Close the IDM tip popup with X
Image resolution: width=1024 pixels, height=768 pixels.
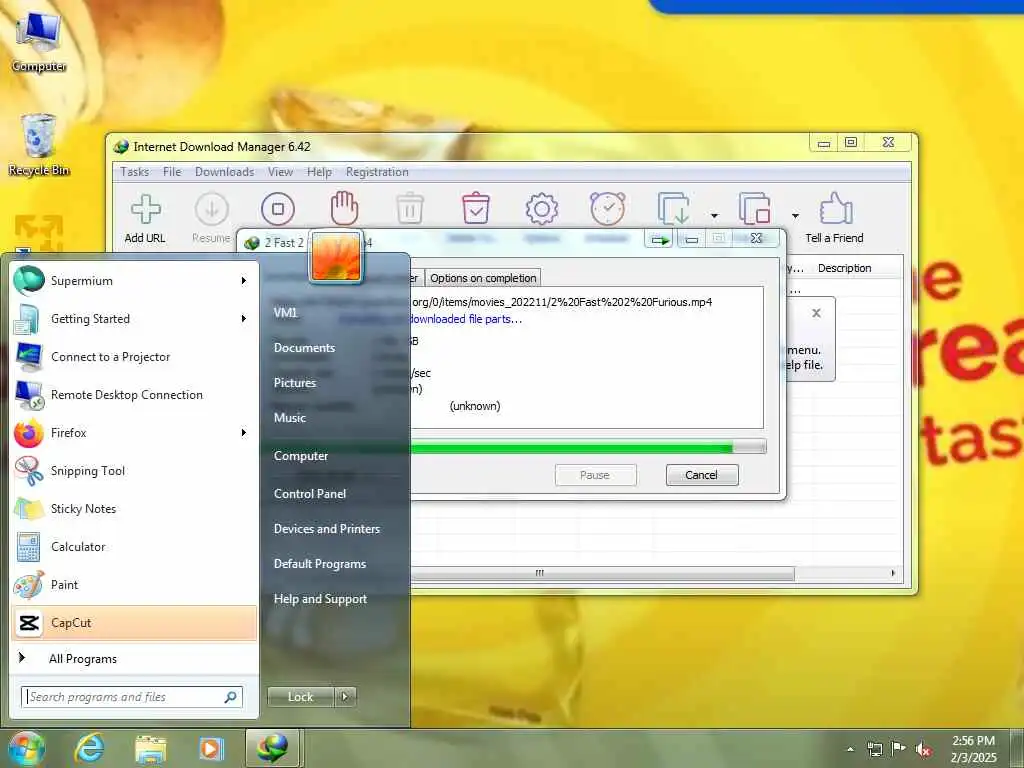point(816,313)
